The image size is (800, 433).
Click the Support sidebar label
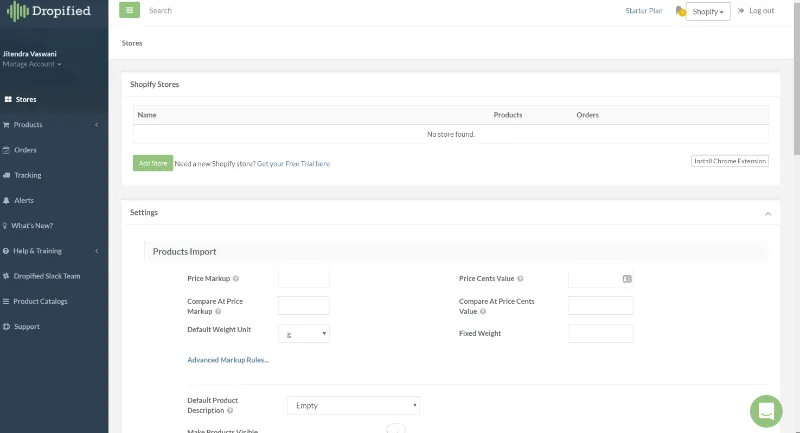pos(27,326)
